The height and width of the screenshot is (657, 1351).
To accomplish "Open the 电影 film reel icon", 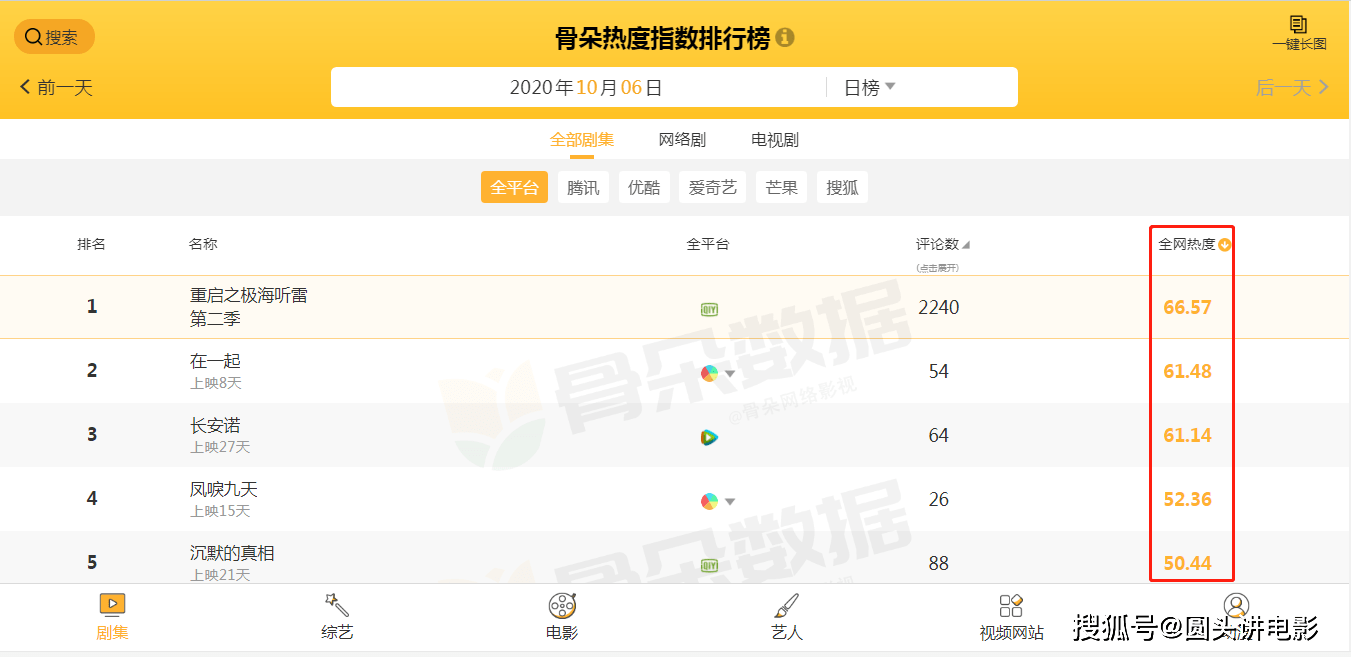I will point(562,605).
